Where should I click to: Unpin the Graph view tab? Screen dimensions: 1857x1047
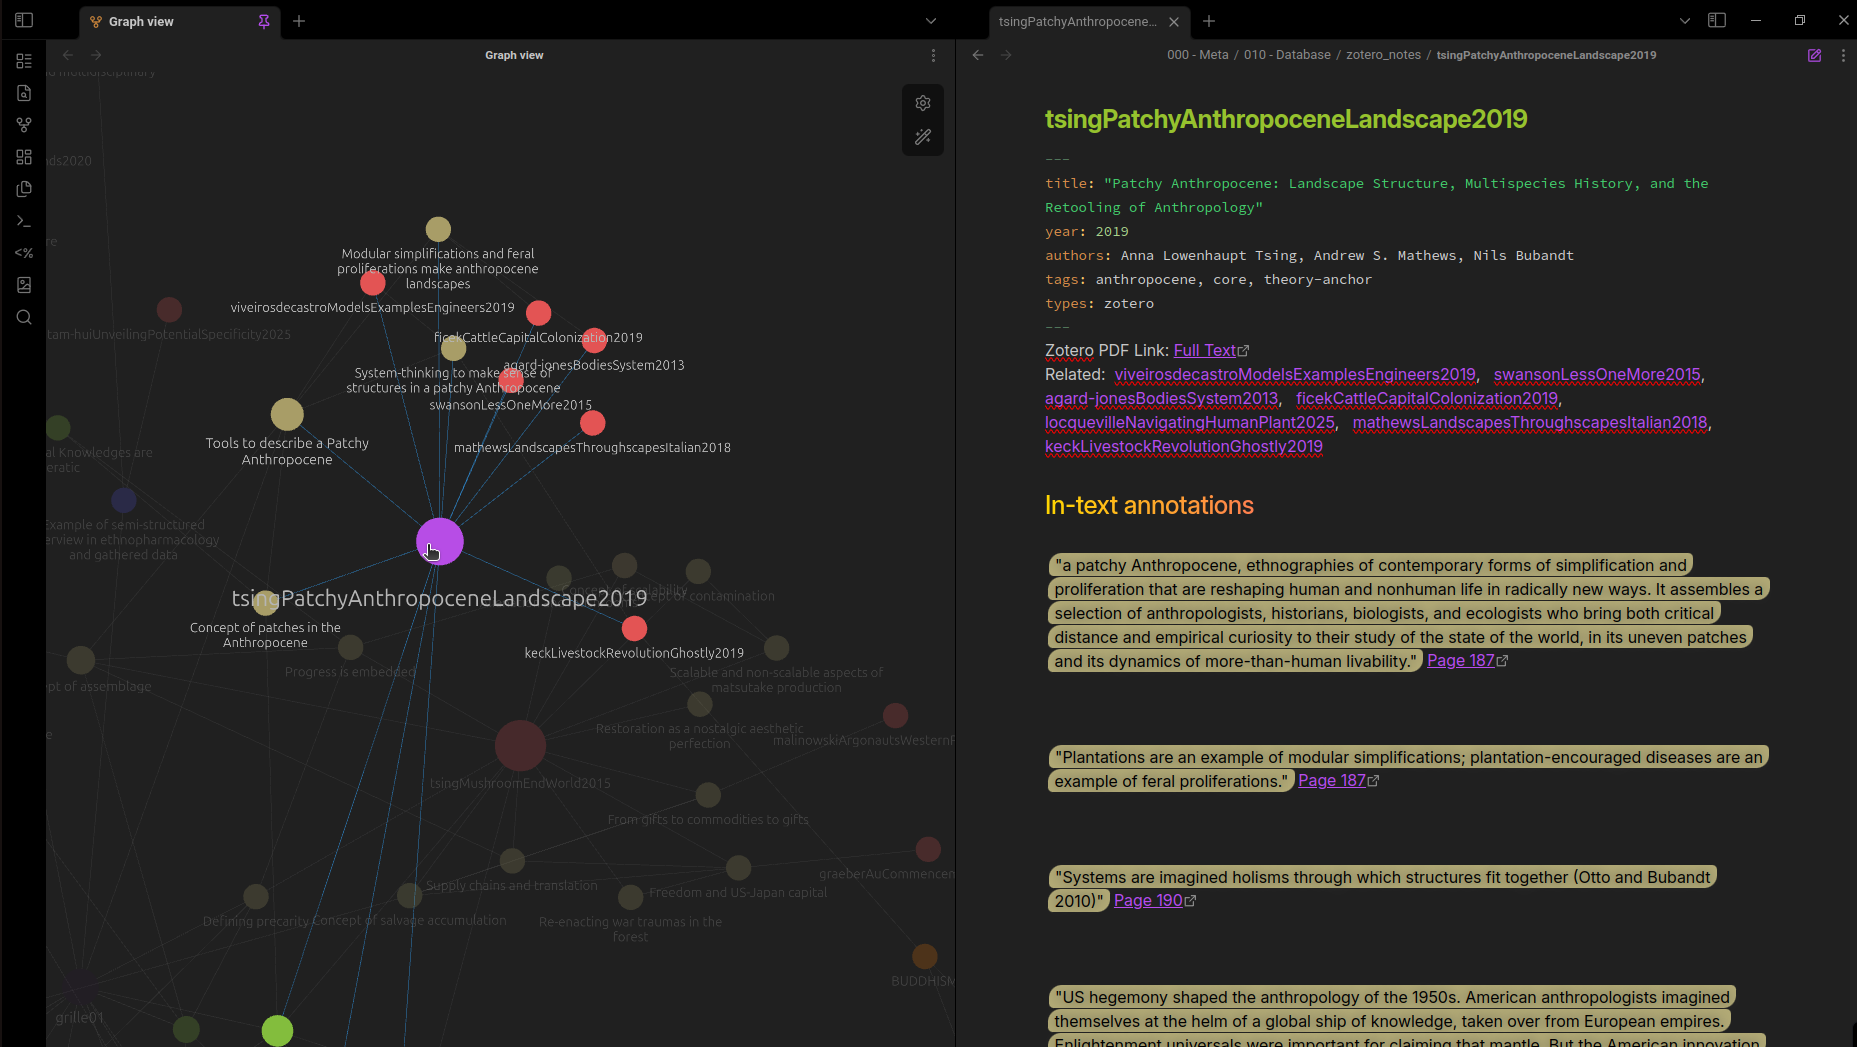[x=264, y=21]
